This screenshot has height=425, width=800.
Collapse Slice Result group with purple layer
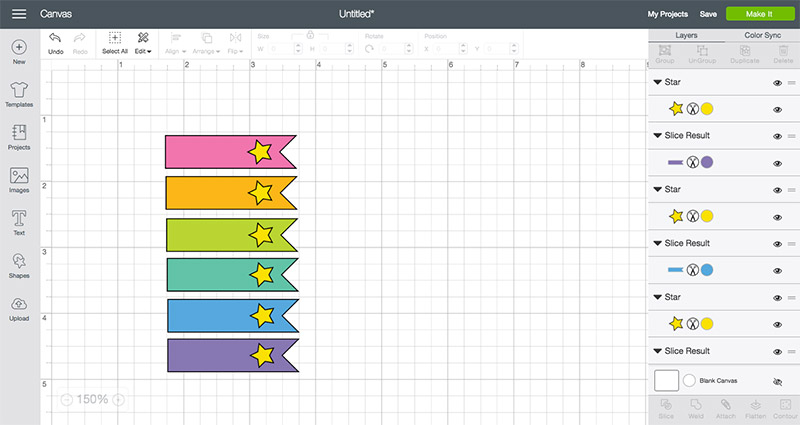658,135
